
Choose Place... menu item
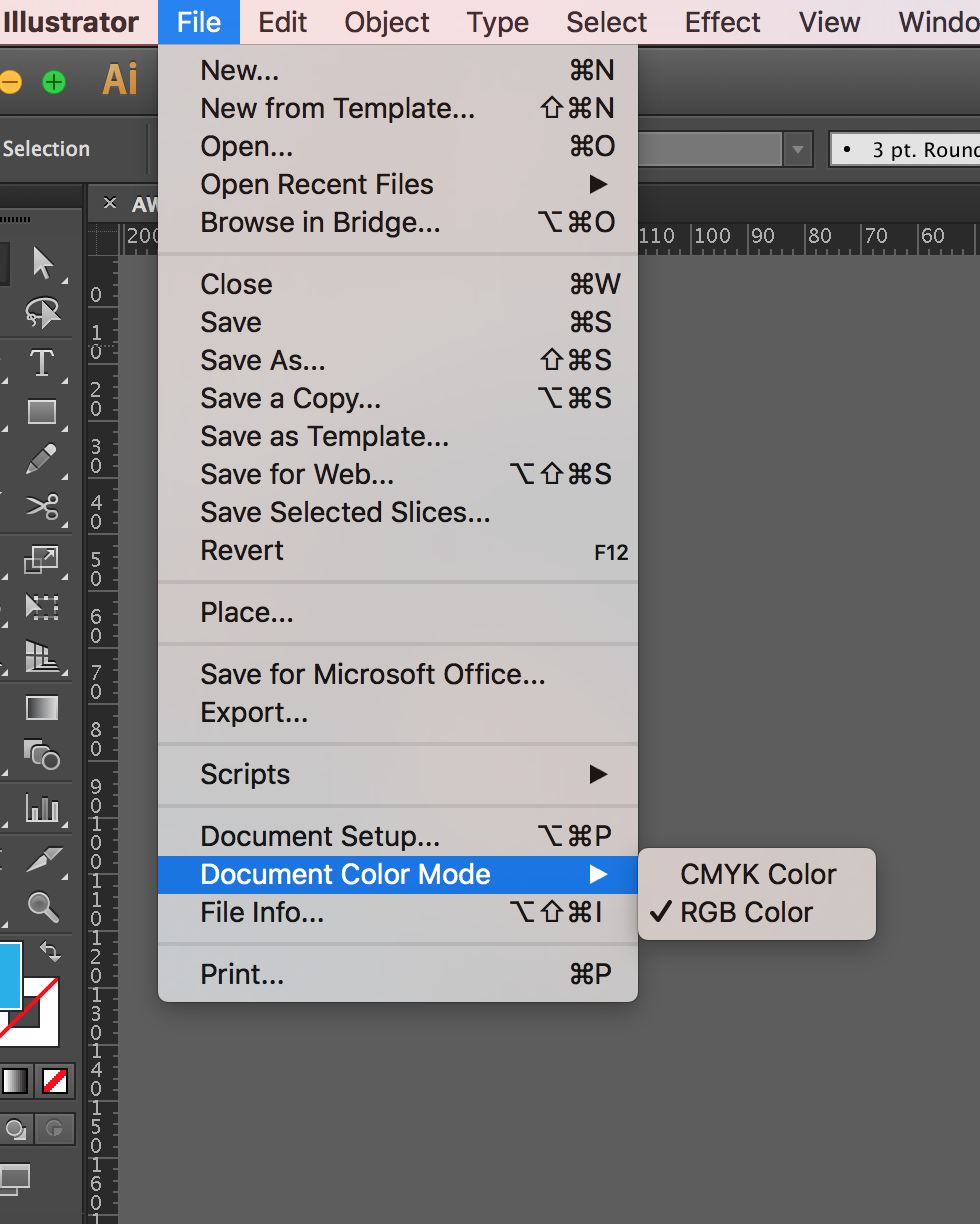coord(398,612)
